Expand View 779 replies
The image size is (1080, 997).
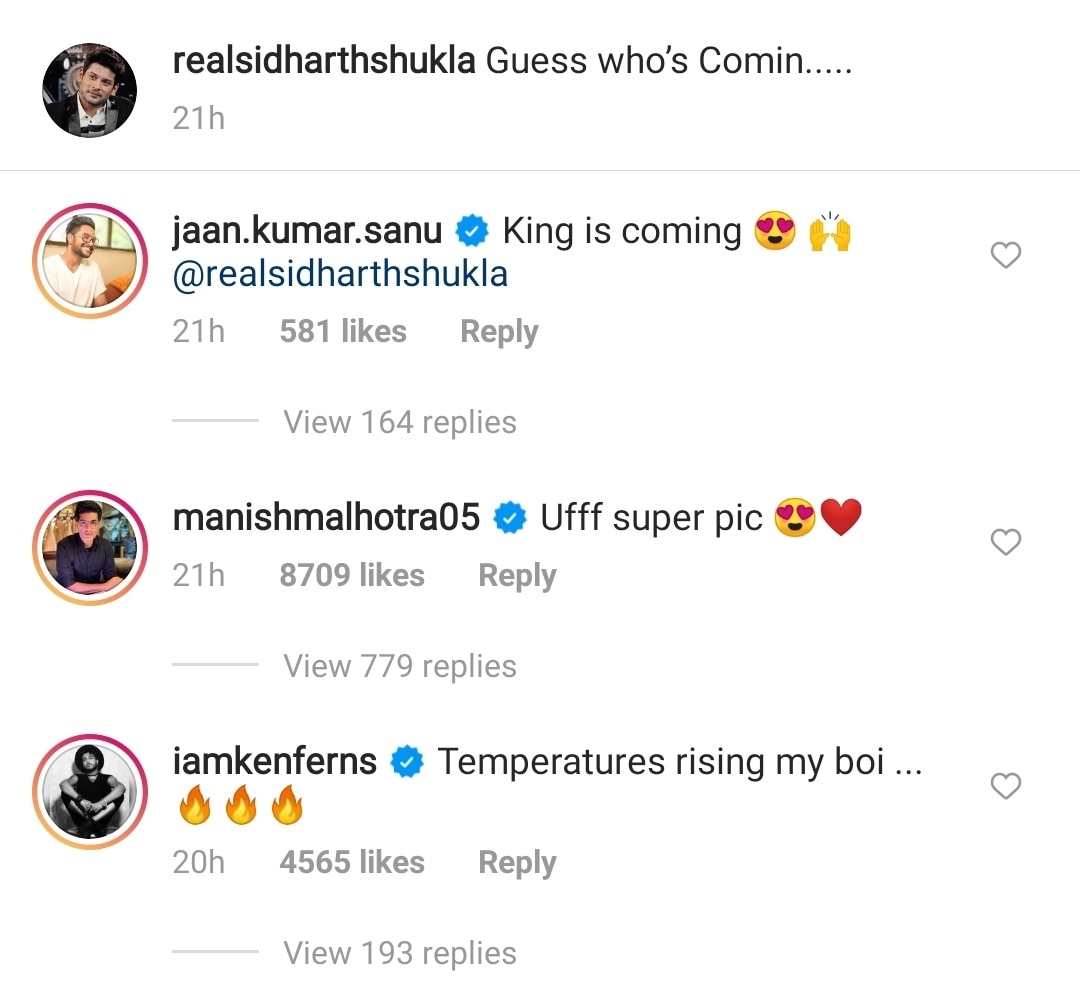pyautogui.click(x=399, y=666)
